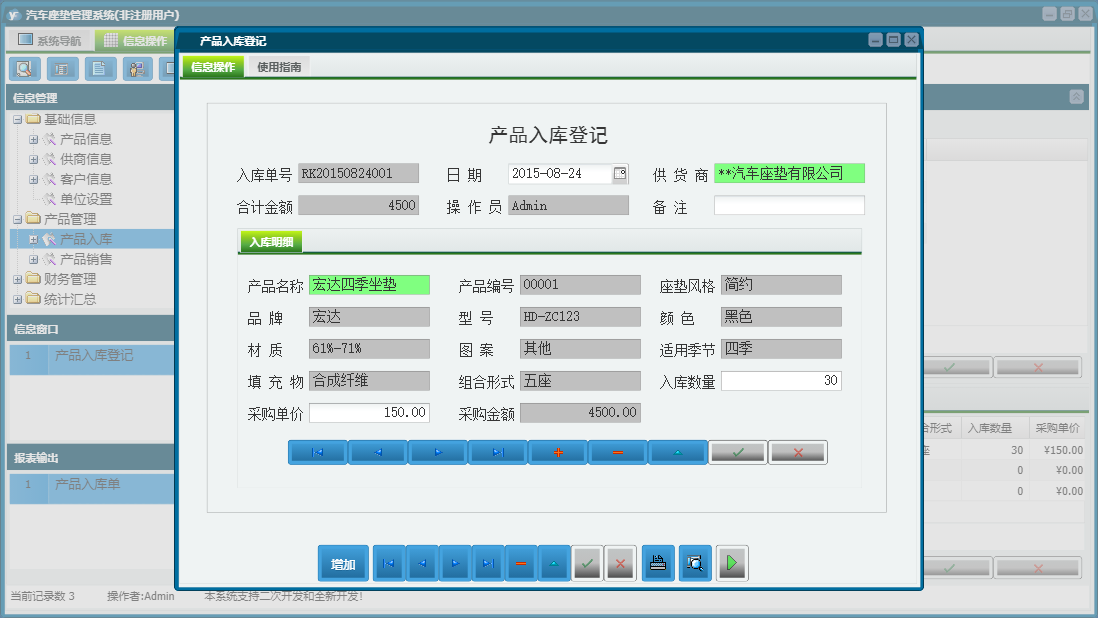Image resolution: width=1098 pixels, height=618 pixels.
Task: Delete record using bottom toolbar minus button
Action: pos(520,564)
